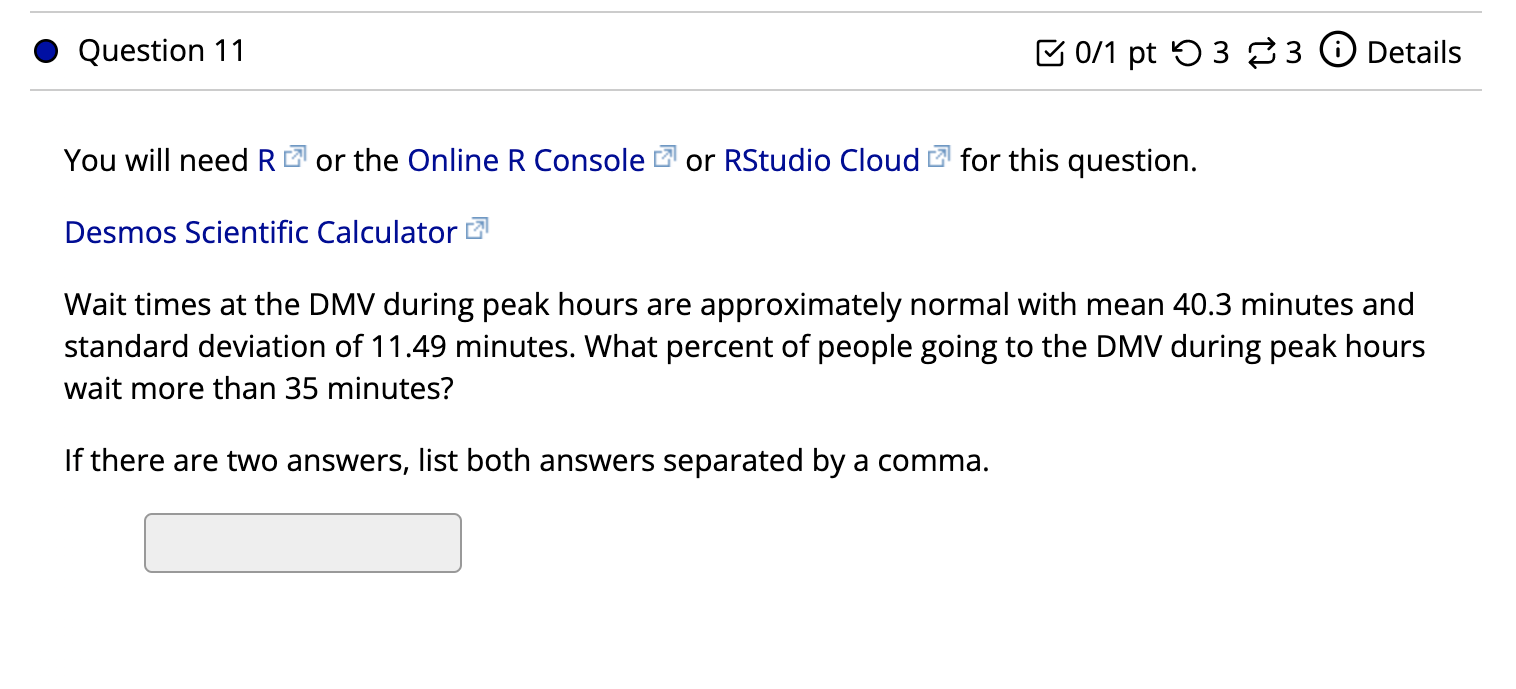Open the Online R Console link

point(526,160)
